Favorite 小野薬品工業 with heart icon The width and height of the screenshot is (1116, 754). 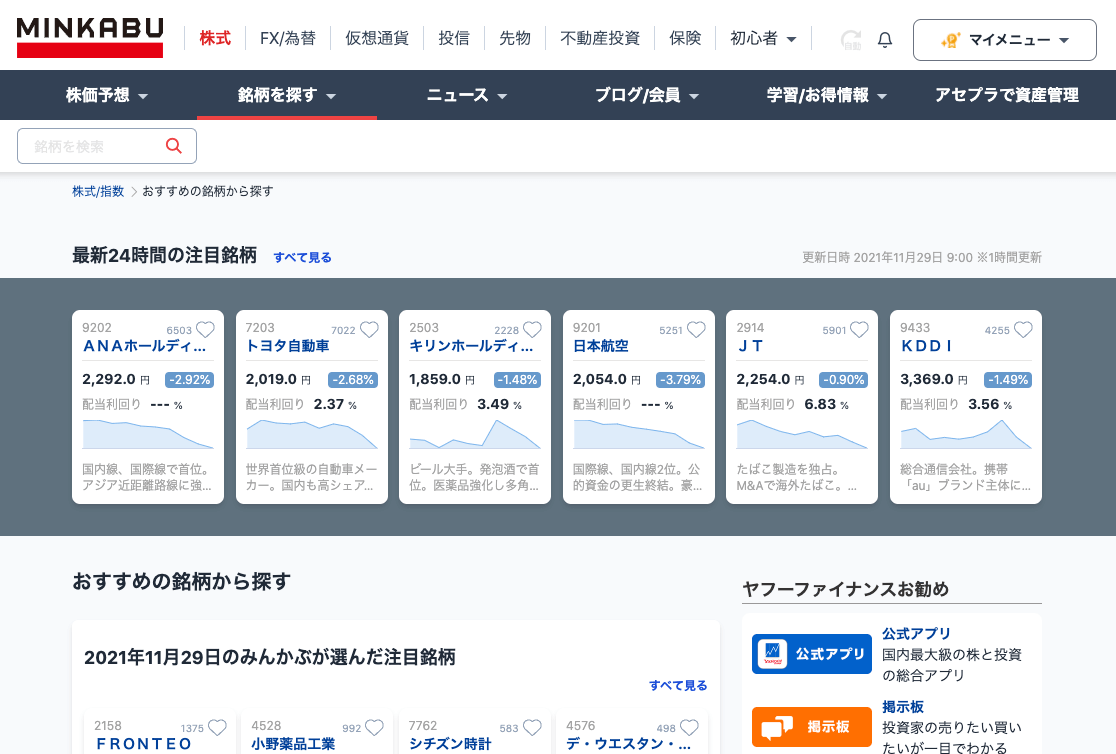(x=374, y=728)
